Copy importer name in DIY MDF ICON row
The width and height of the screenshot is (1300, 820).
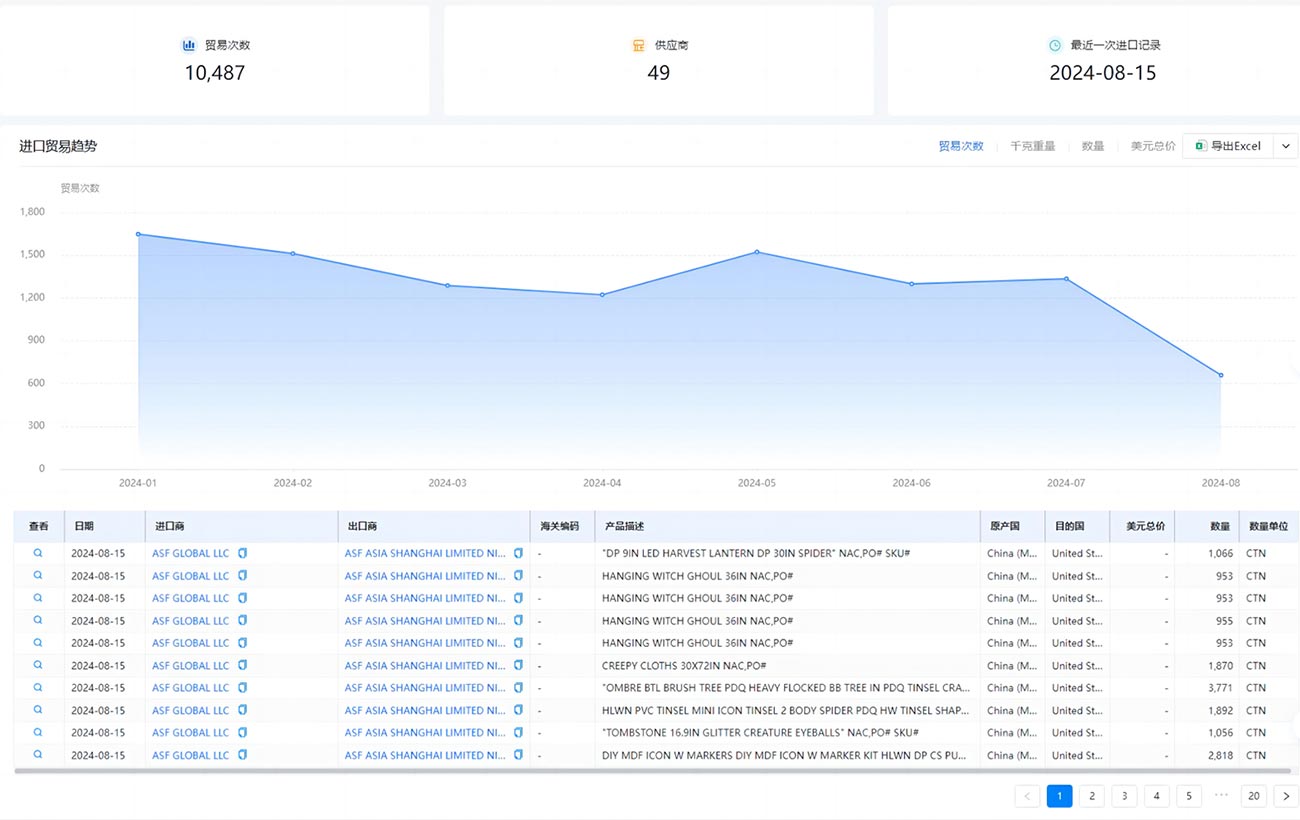coord(242,755)
